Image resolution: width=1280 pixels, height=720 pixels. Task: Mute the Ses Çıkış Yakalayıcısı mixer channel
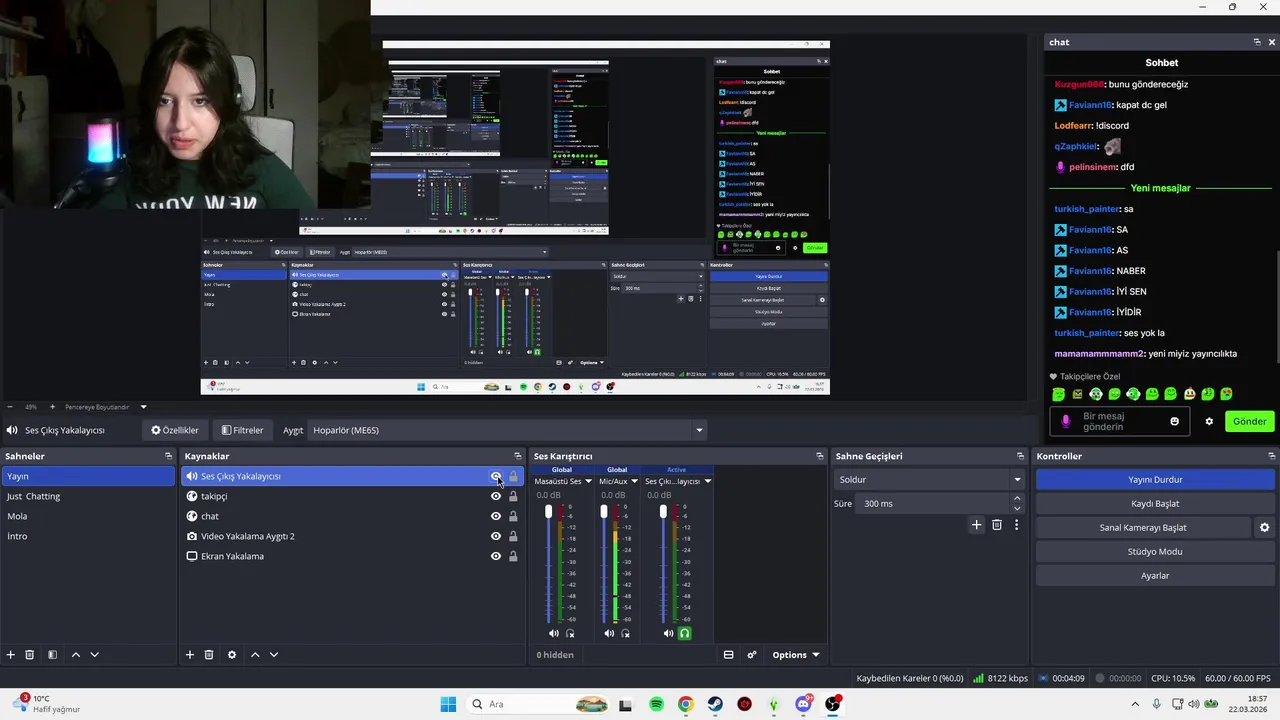[668, 633]
